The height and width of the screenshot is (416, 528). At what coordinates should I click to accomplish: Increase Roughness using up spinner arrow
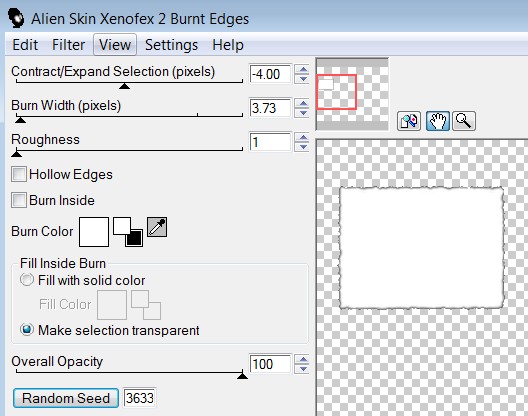(303, 137)
